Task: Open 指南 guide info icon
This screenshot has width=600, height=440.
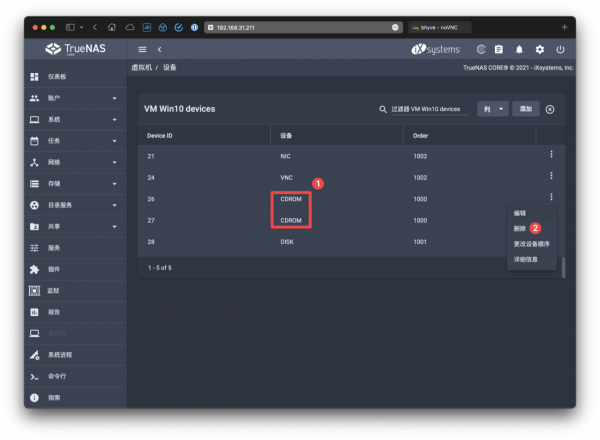Action: pos(34,398)
